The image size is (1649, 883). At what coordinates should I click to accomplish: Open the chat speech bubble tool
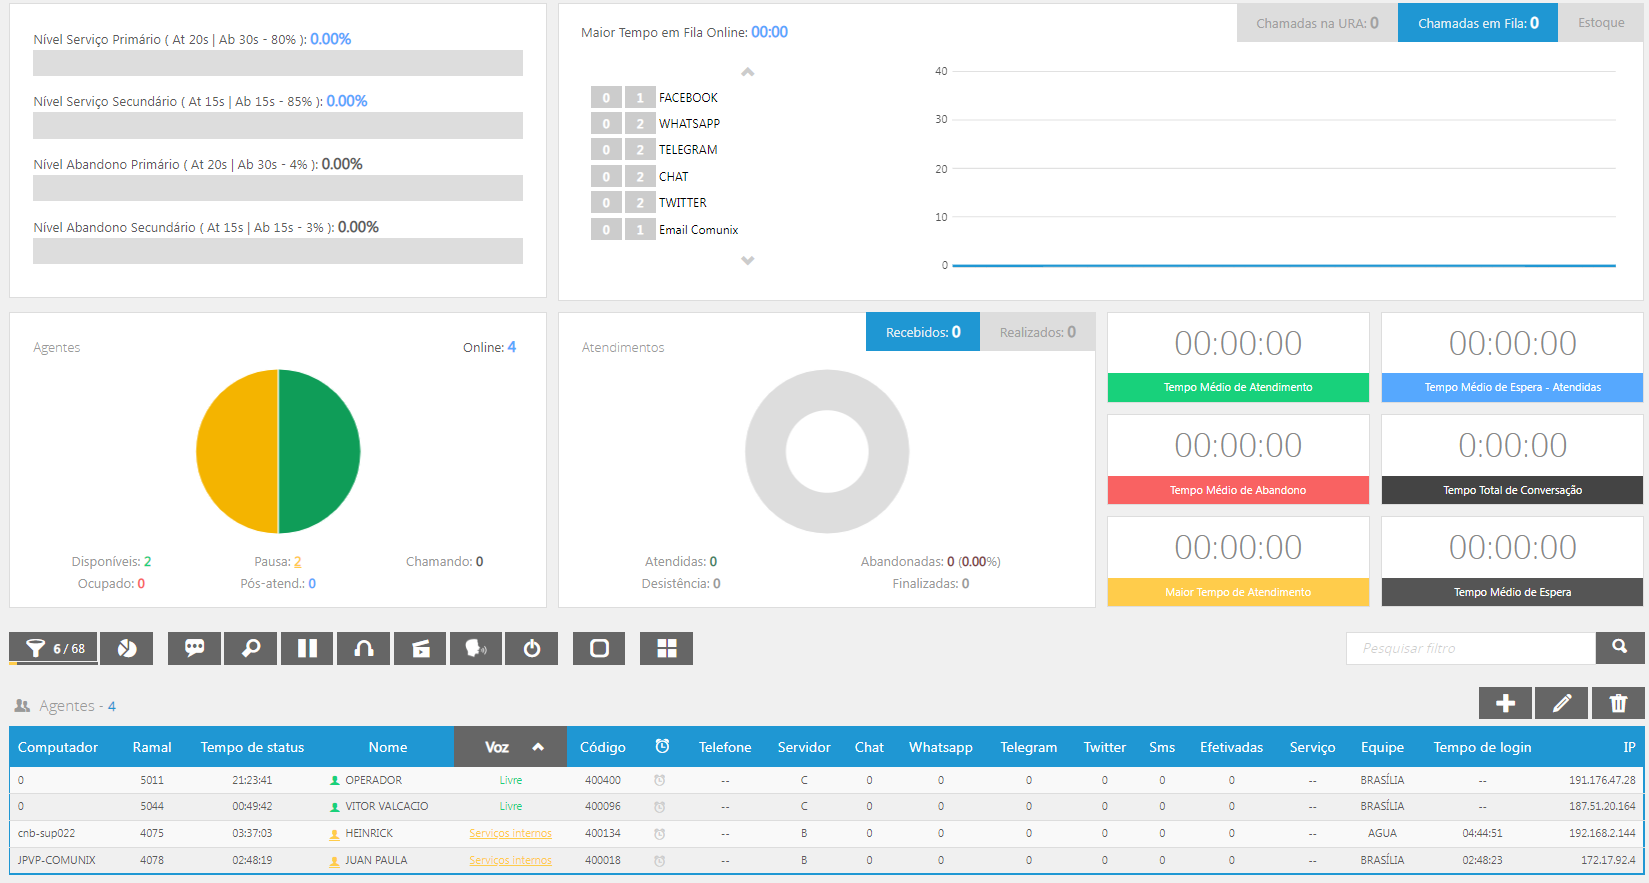pyautogui.click(x=194, y=648)
